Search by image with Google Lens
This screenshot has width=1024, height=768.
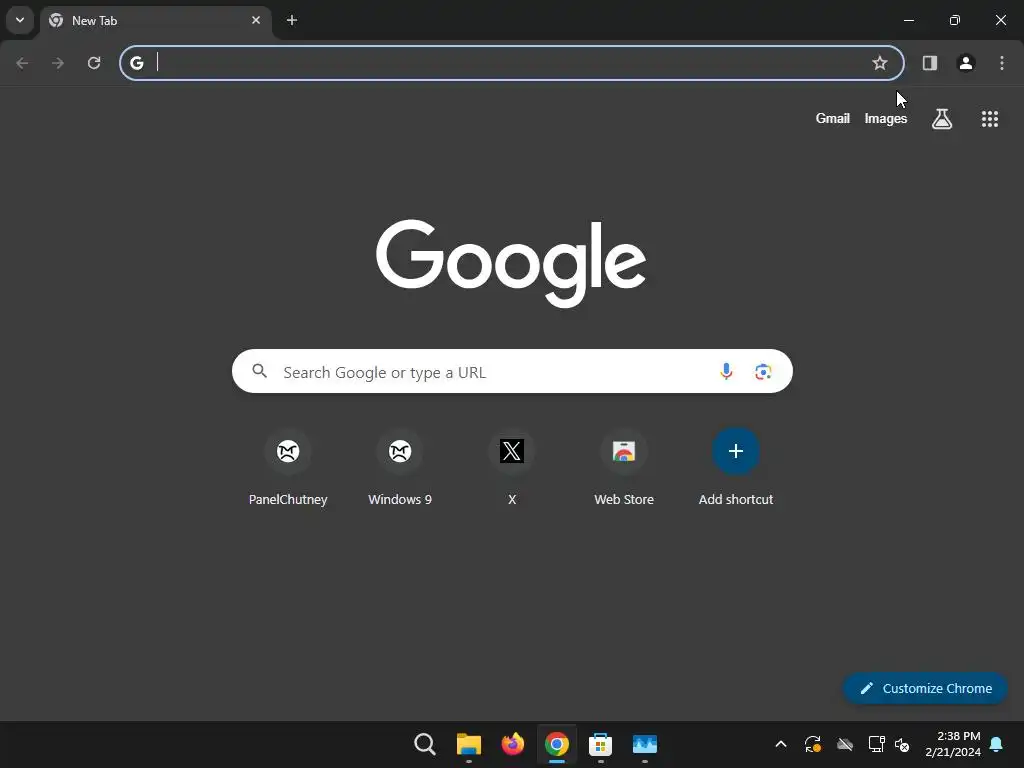tap(763, 372)
